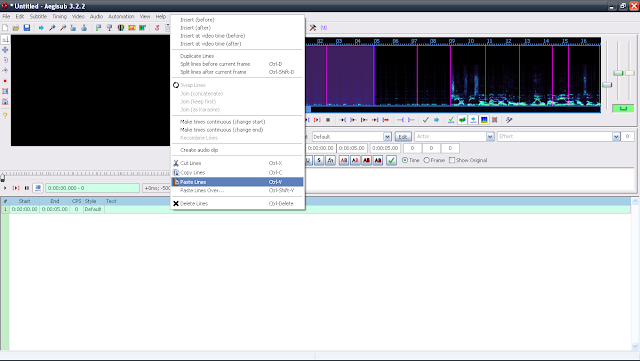640x361 pixels.
Task: Click the New Subtitles toolbar icon
Action: click(5, 28)
